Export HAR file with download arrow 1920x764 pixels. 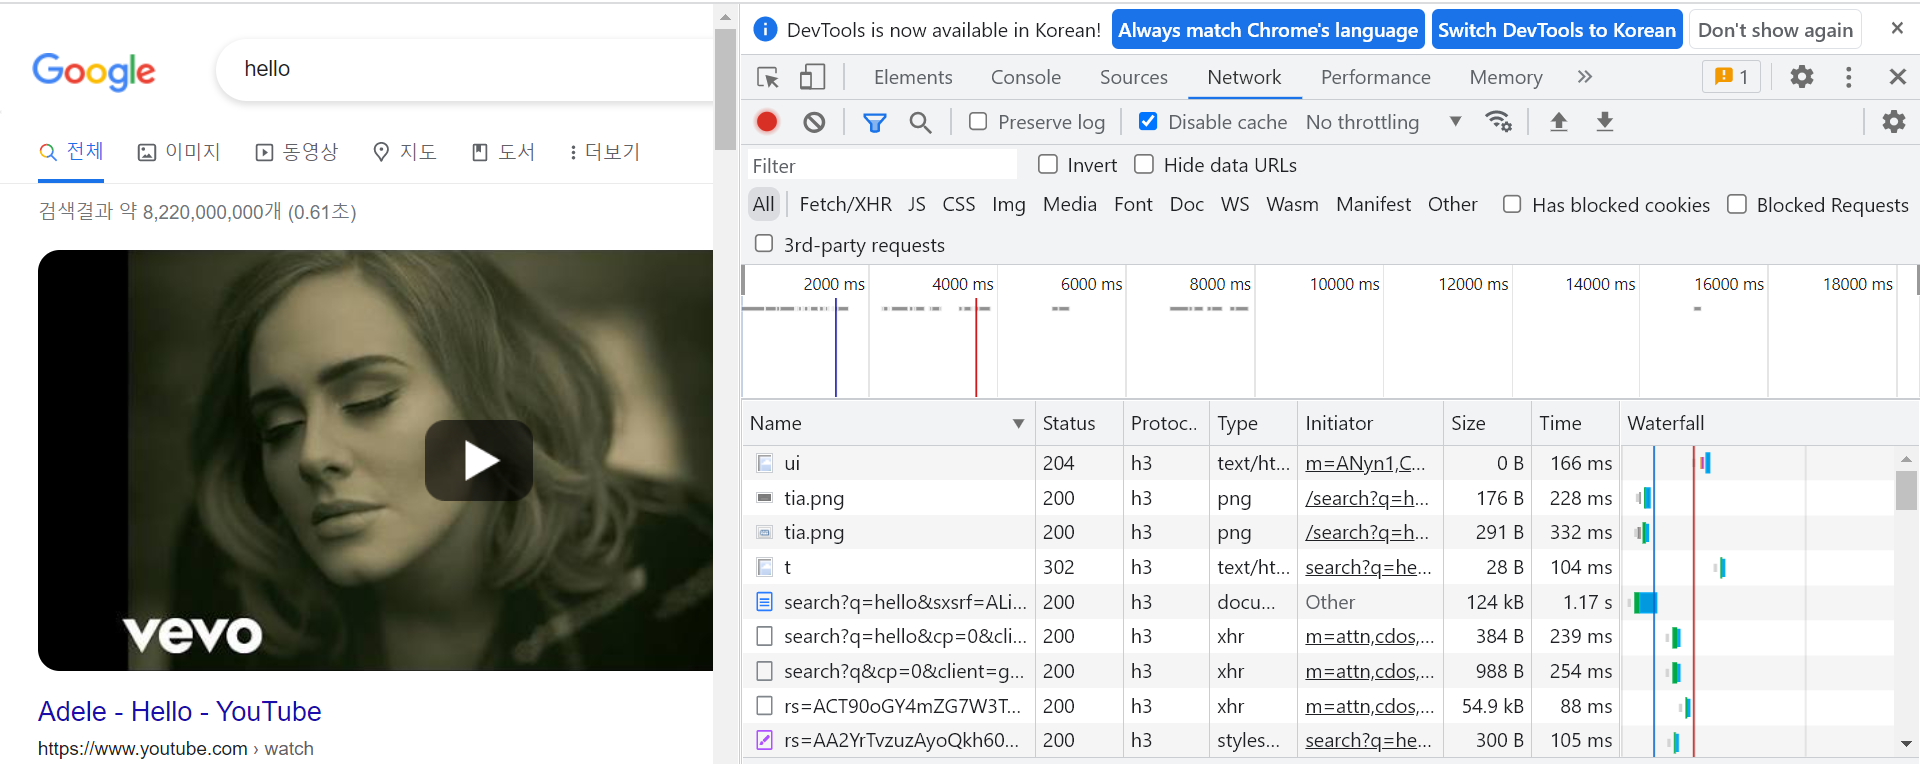click(x=1604, y=122)
